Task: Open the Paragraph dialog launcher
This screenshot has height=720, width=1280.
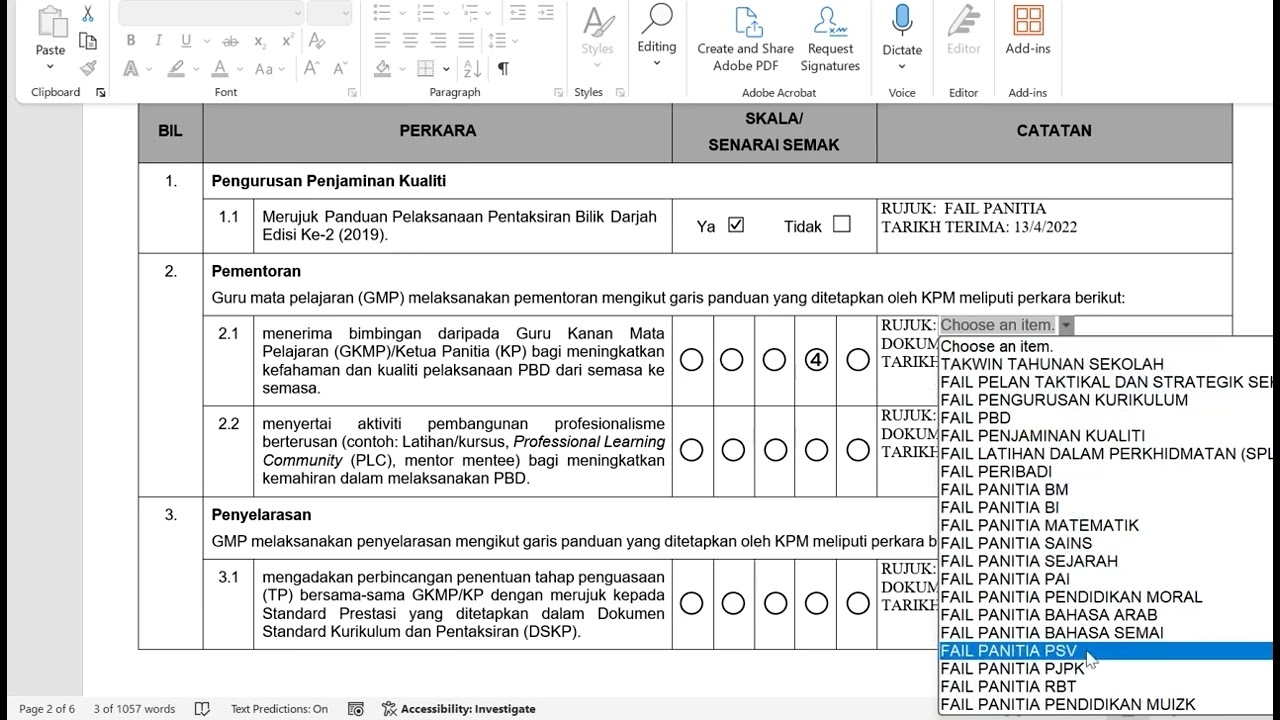Action: click(x=558, y=92)
